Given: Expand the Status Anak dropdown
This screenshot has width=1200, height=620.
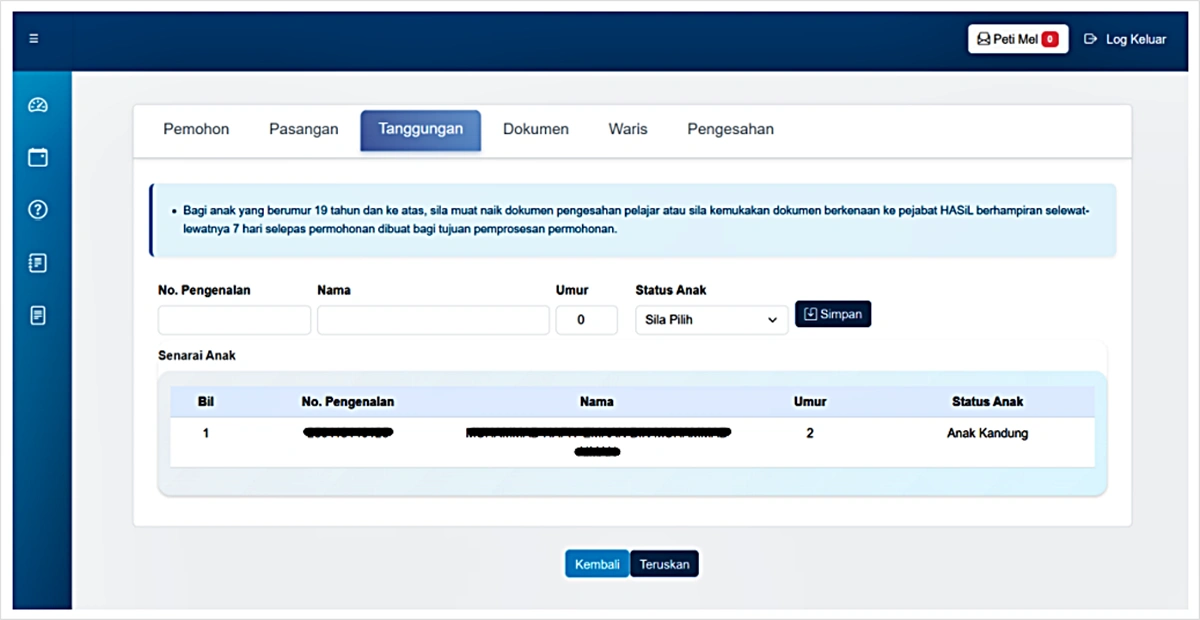Looking at the screenshot, I should [x=711, y=320].
